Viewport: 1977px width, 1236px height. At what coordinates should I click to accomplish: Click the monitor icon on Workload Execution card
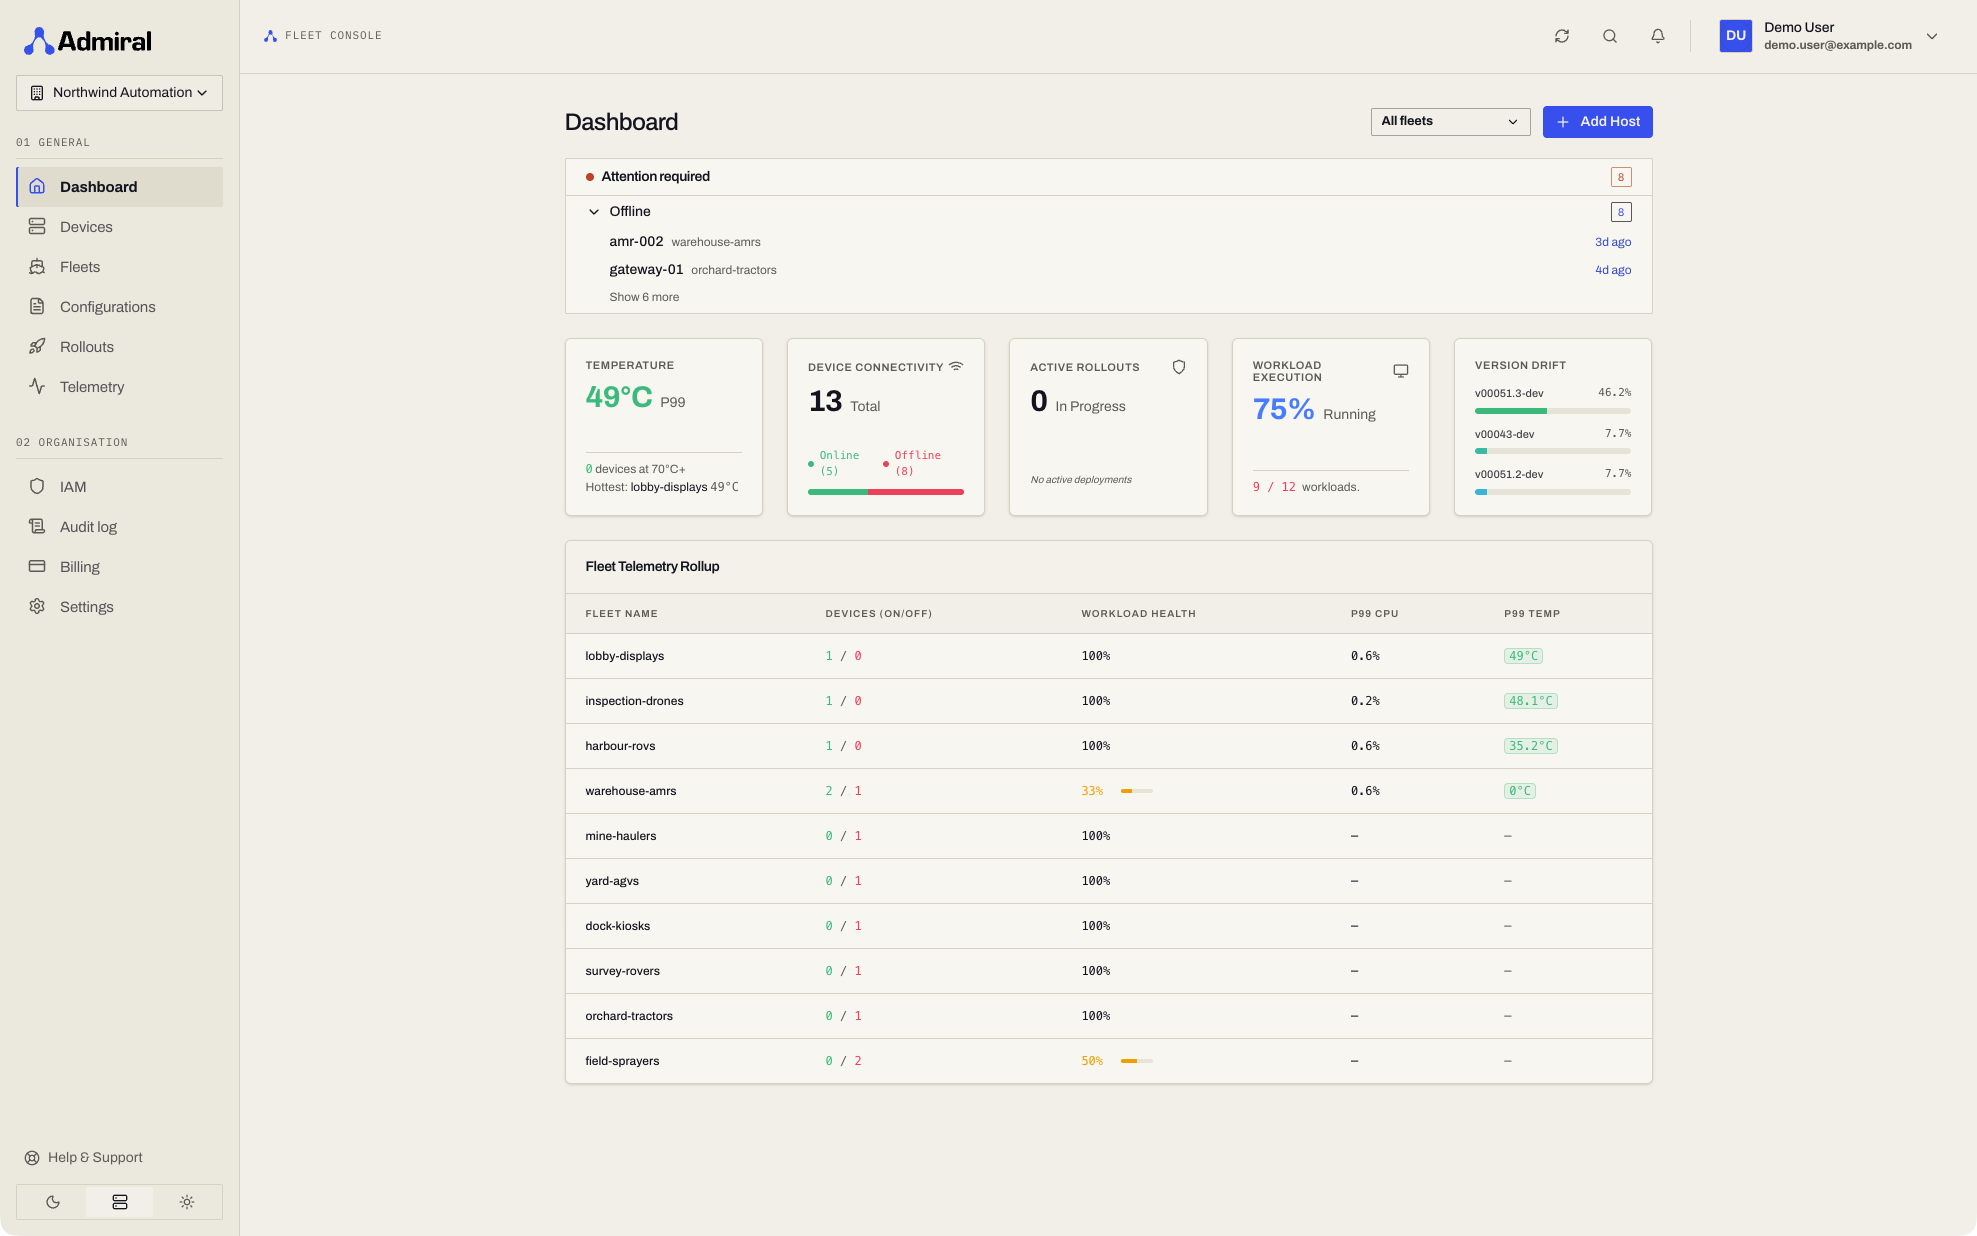pyautogui.click(x=1400, y=371)
